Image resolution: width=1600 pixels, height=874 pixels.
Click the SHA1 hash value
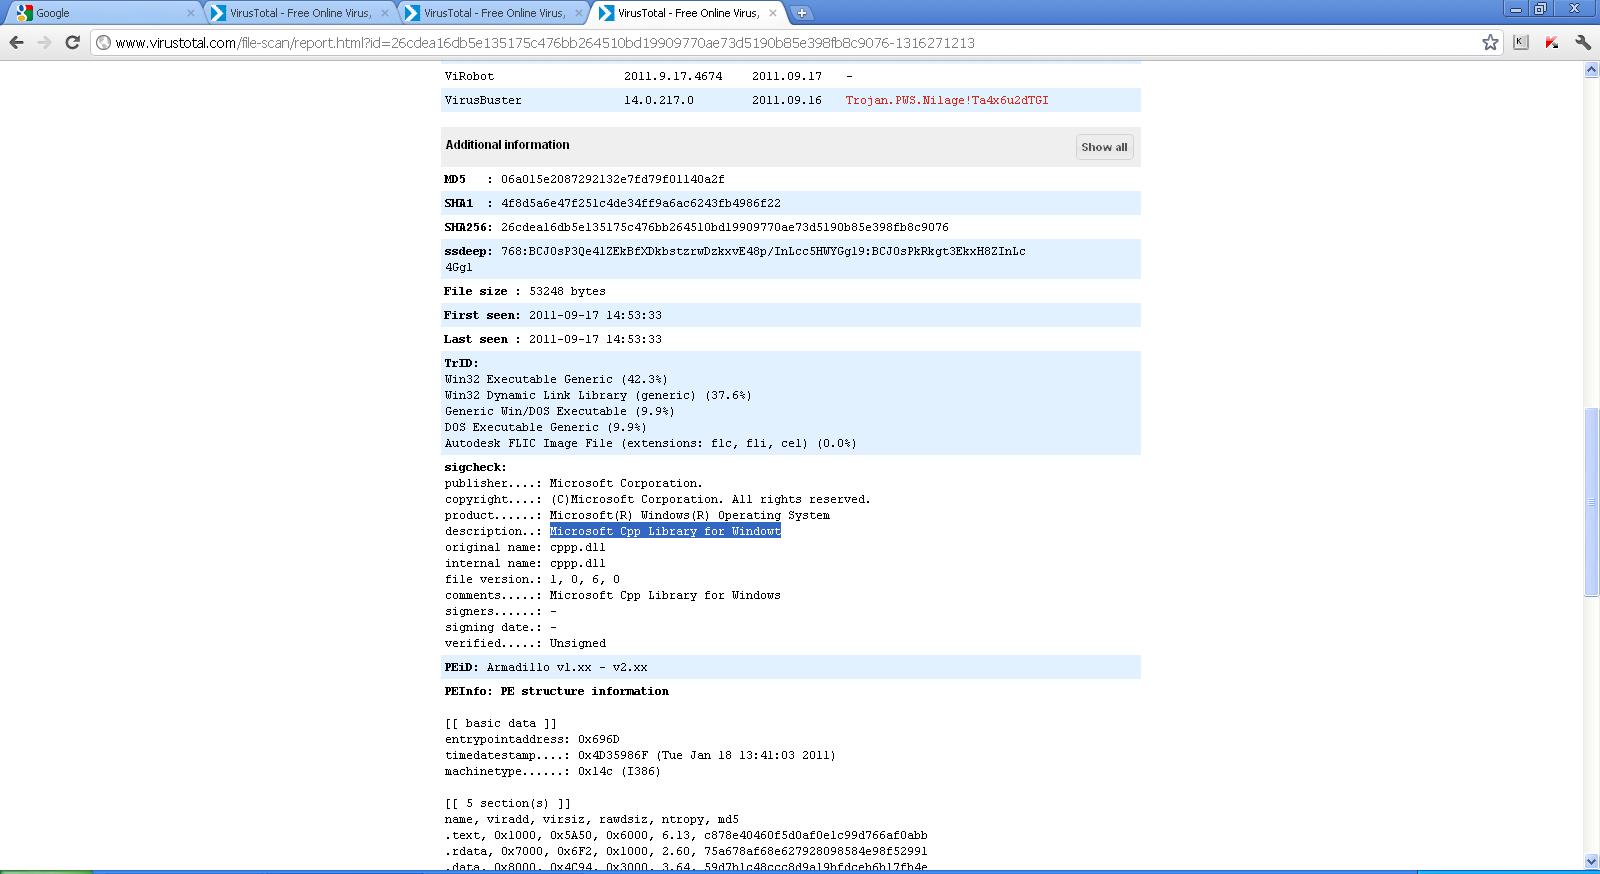[640, 203]
